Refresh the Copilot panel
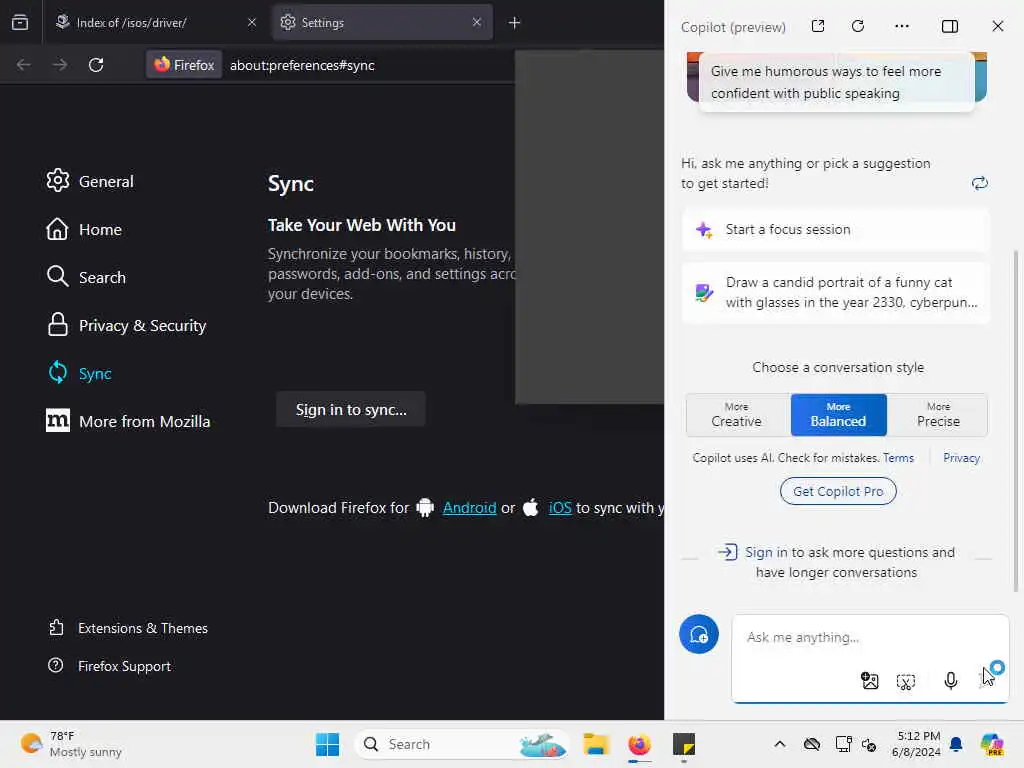 [x=858, y=26]
